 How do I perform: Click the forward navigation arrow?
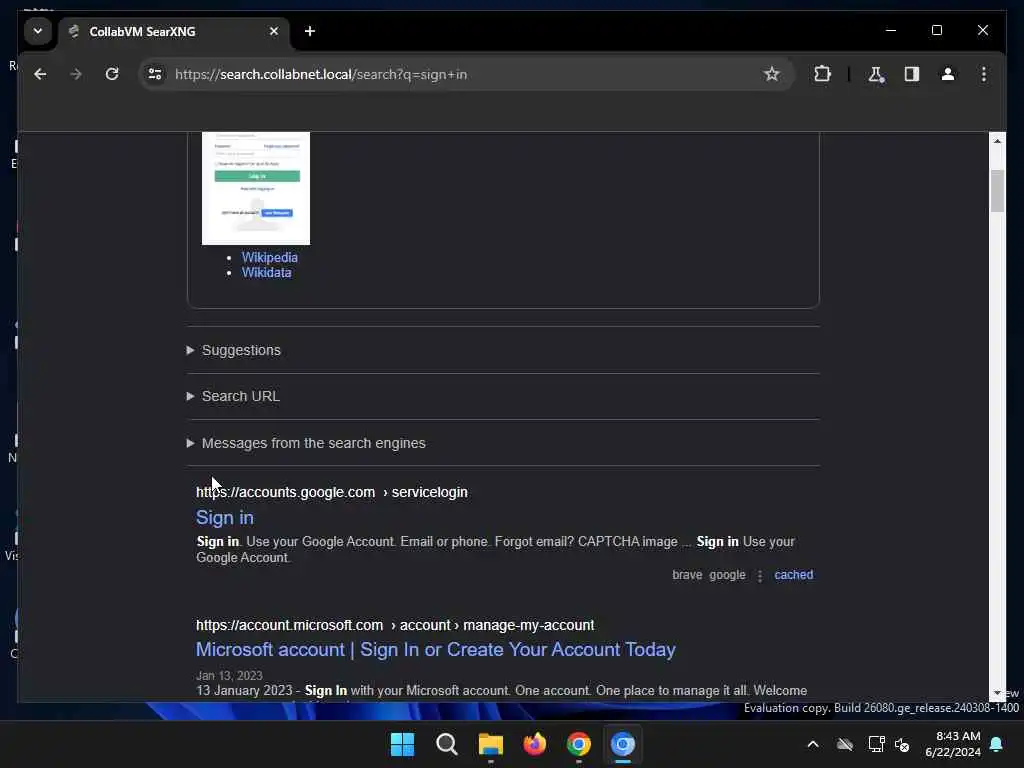76,74
